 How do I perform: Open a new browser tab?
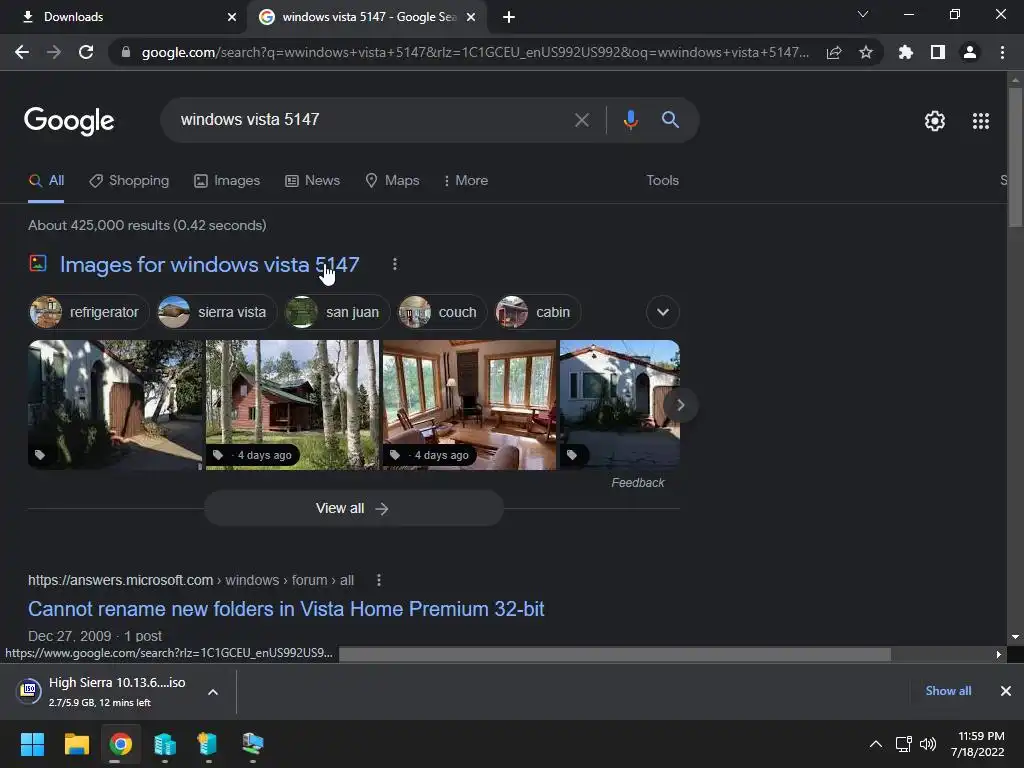tap(509, 17)
